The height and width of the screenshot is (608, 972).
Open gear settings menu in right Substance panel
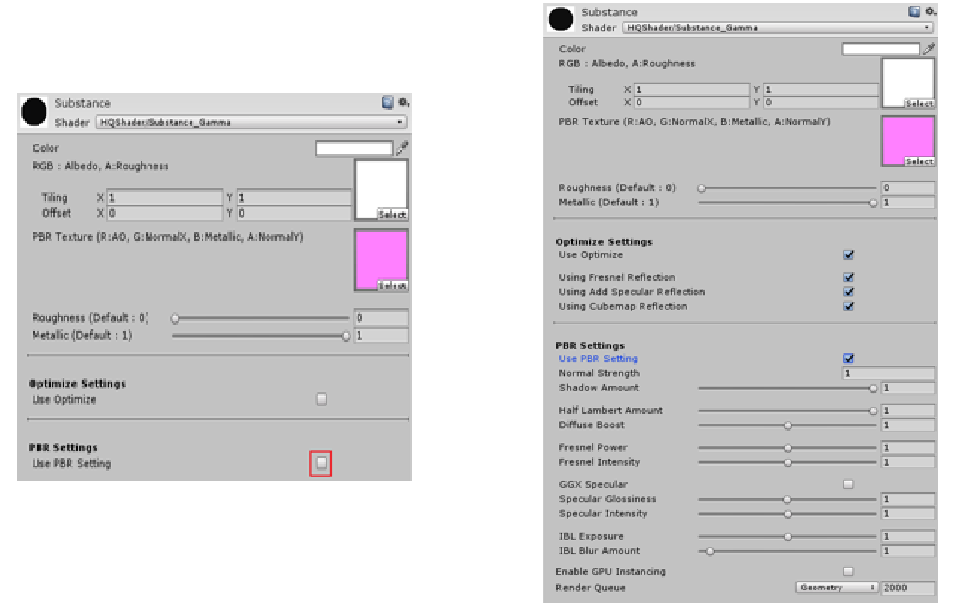click(930, 11)
